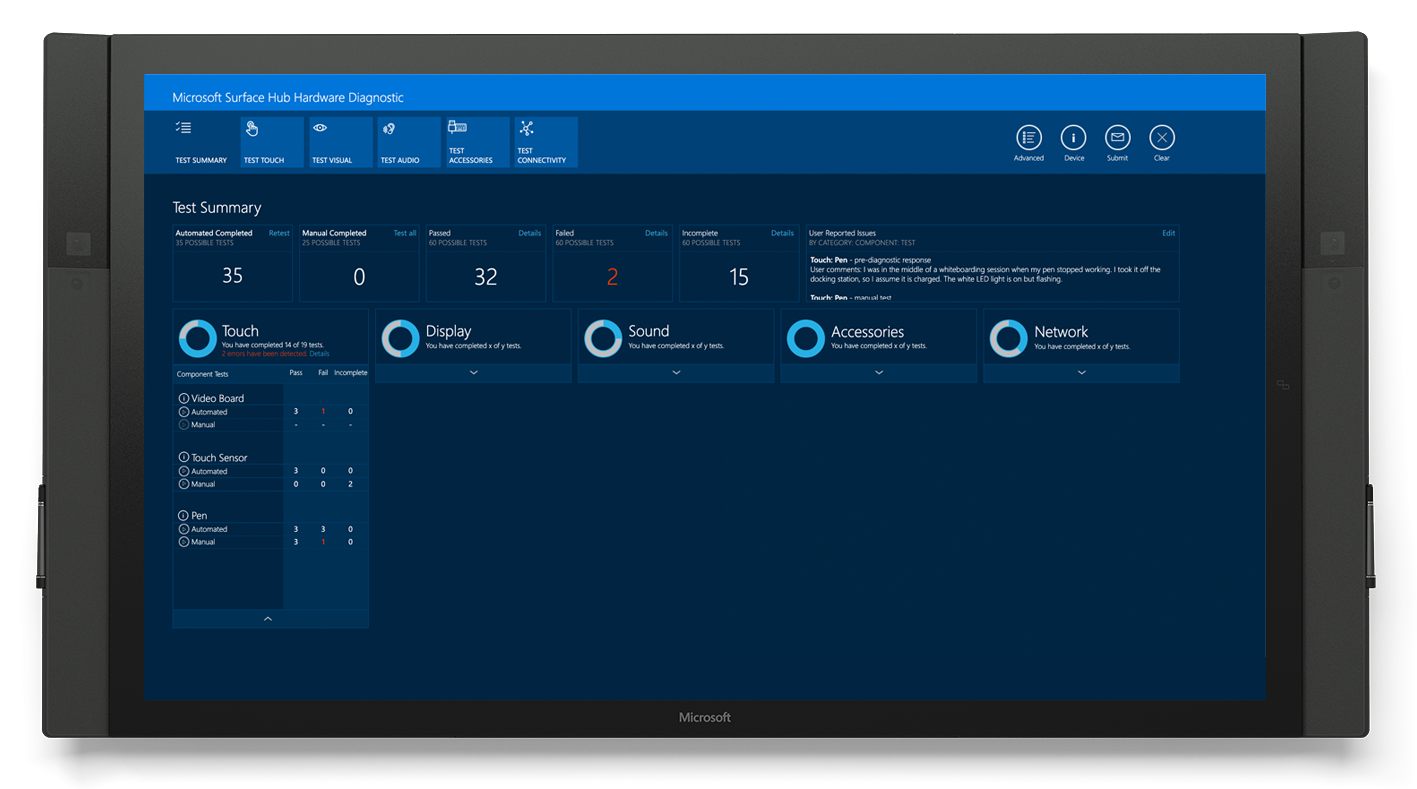Open the Test Connectivity tab
This screenshot has height=789, width=1417.
[x=546, y=142]
